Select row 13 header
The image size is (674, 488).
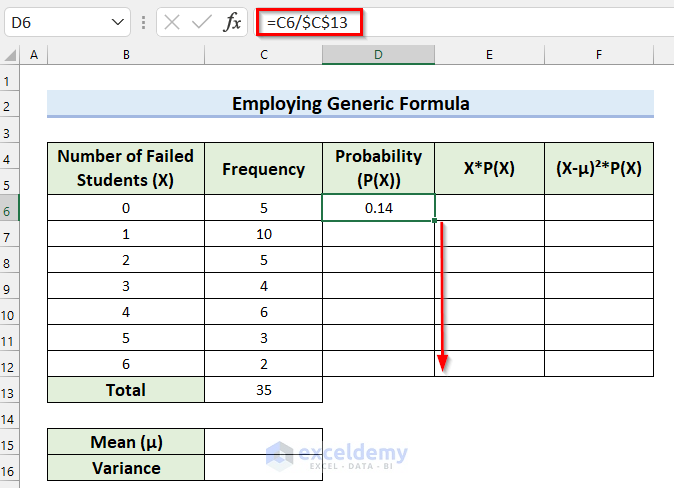pos(10,390)
